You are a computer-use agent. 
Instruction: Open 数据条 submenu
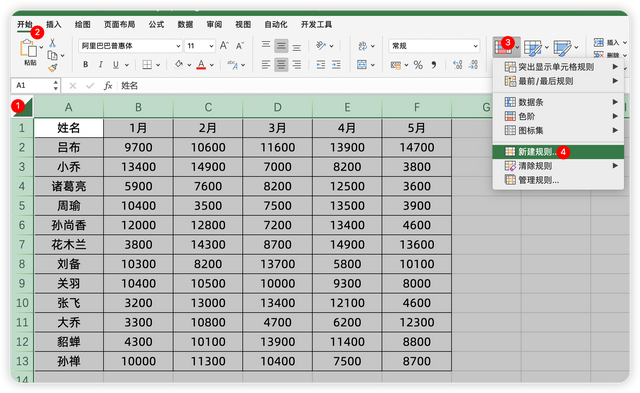point(558,102)
